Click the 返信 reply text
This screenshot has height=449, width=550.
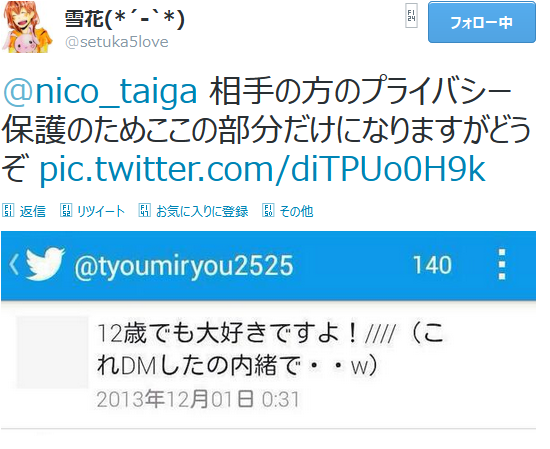point(33,211)
